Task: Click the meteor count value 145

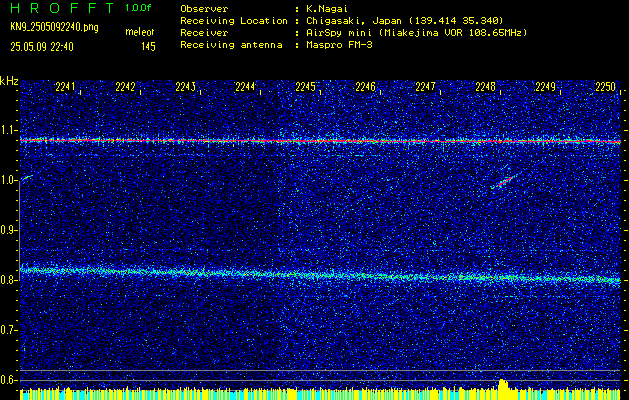Action: tap(148, 47)
